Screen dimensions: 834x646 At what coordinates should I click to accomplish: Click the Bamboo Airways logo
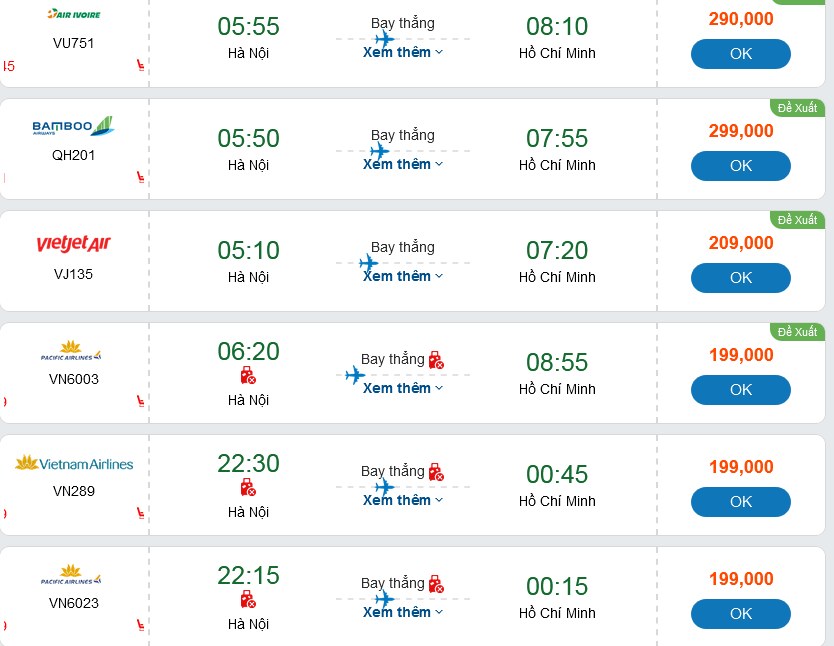pyautogui.click(x=73, y=127)
